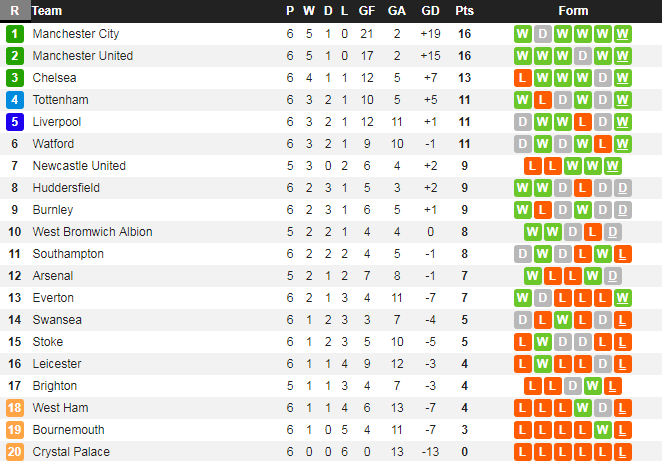
Task: Click the GD column header
Action: point(431,11)
